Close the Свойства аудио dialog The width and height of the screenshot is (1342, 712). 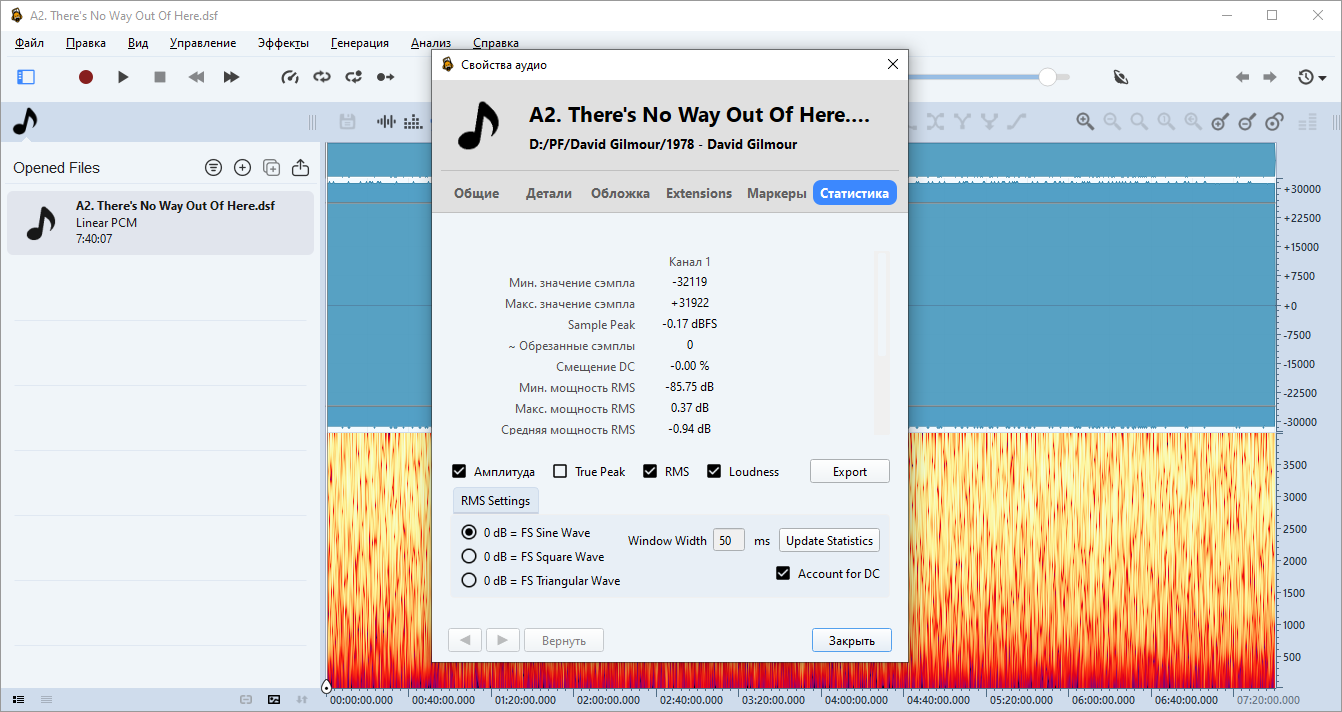coord(893,64)
